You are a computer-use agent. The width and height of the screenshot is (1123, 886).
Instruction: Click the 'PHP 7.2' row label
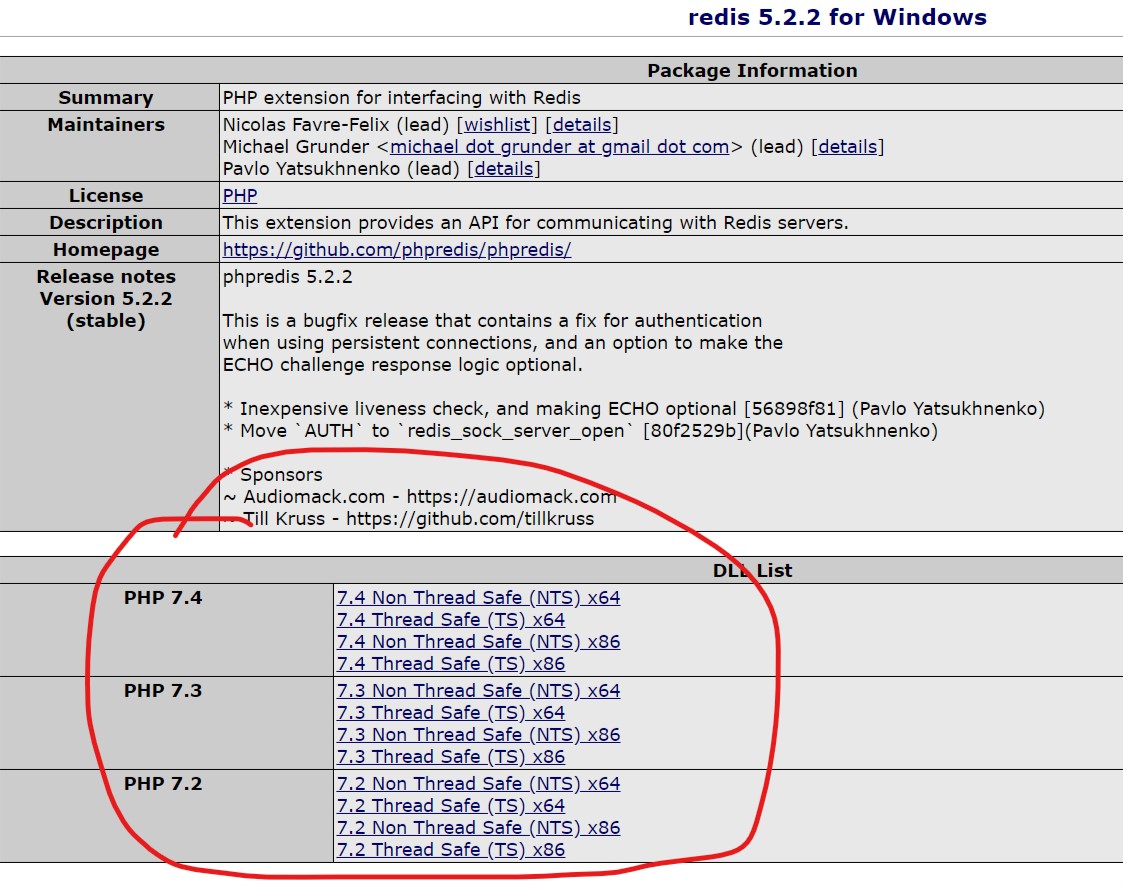click(163, 784)
